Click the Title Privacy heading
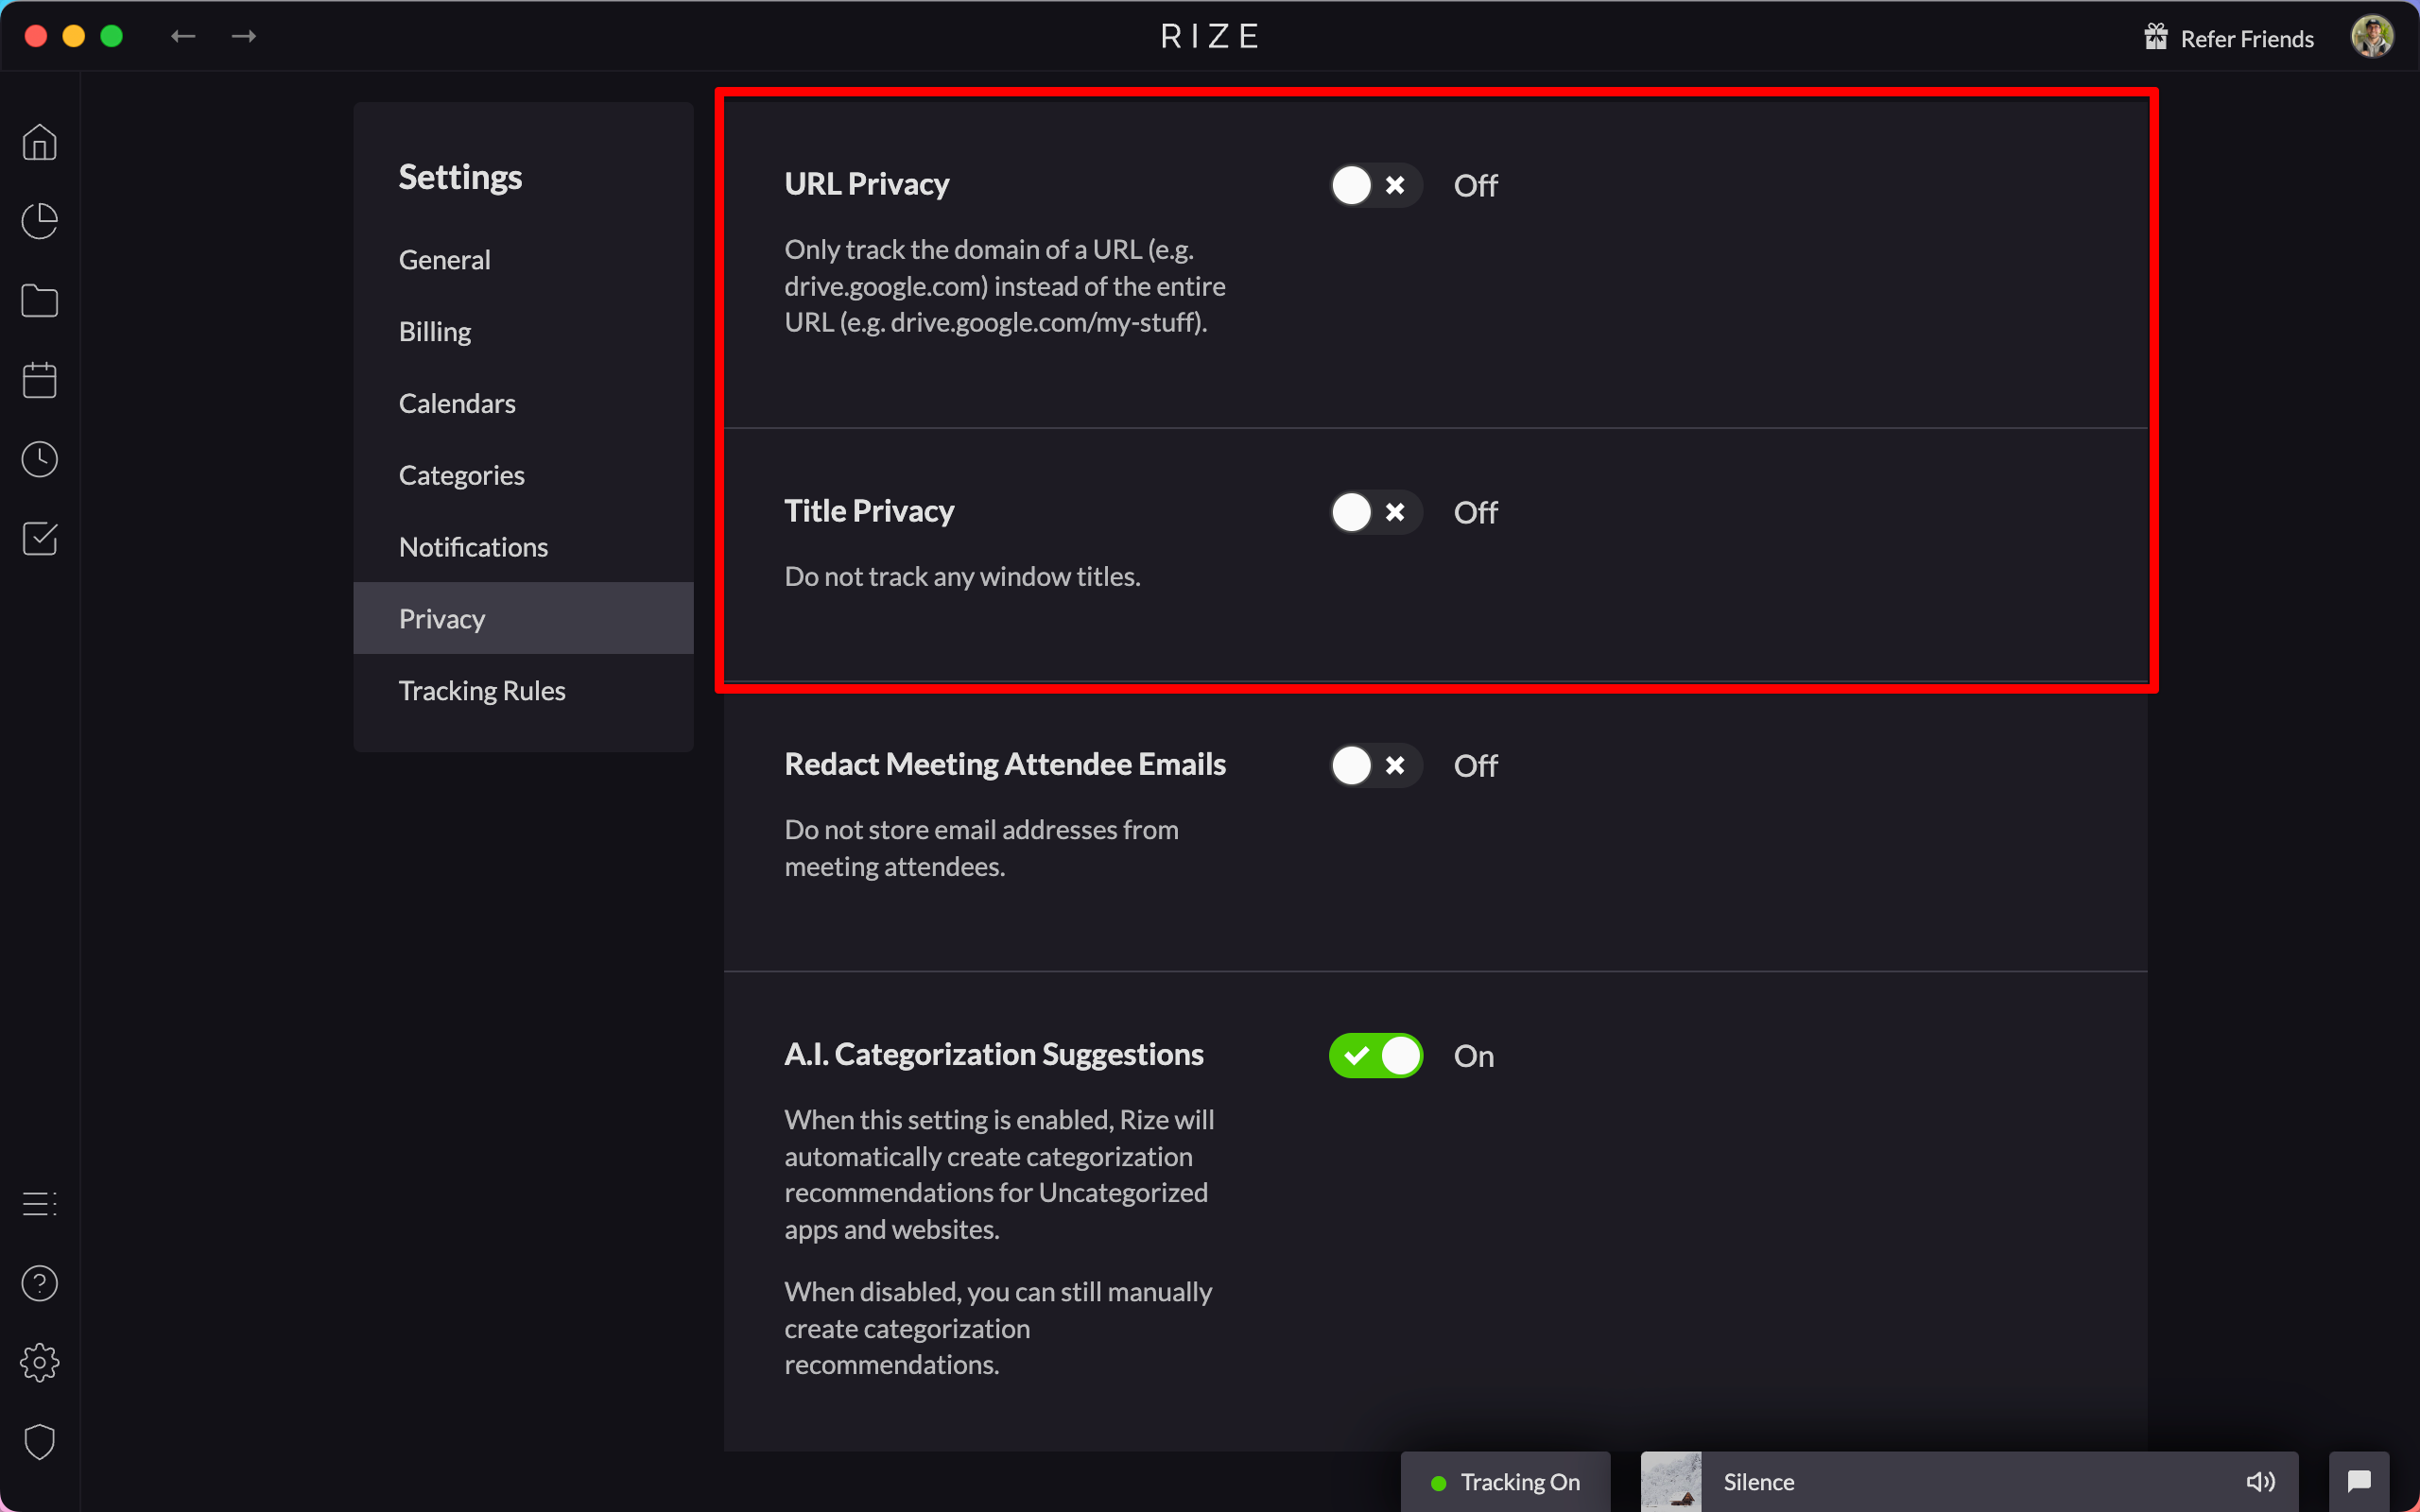The image size is (2420, 1512). (x=869, y=511)
